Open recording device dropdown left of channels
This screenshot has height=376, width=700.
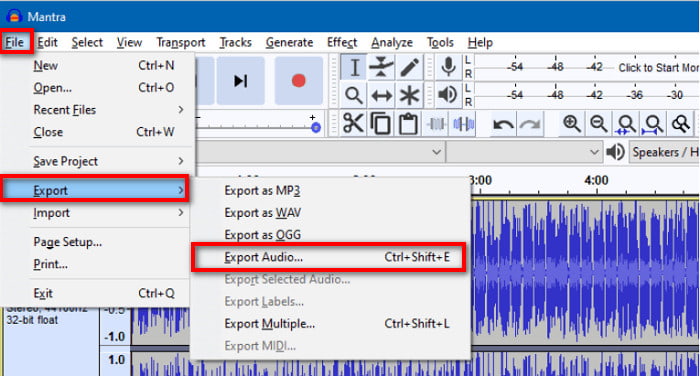click(320, 152)
